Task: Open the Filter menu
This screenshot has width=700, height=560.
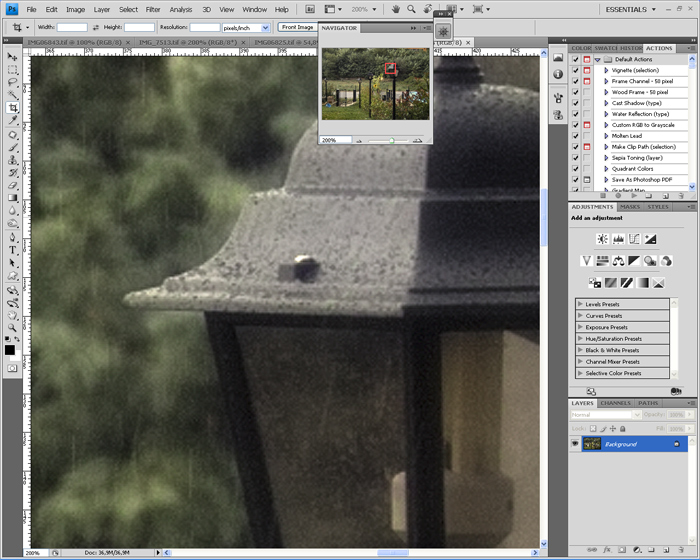Action: (153, 9)
